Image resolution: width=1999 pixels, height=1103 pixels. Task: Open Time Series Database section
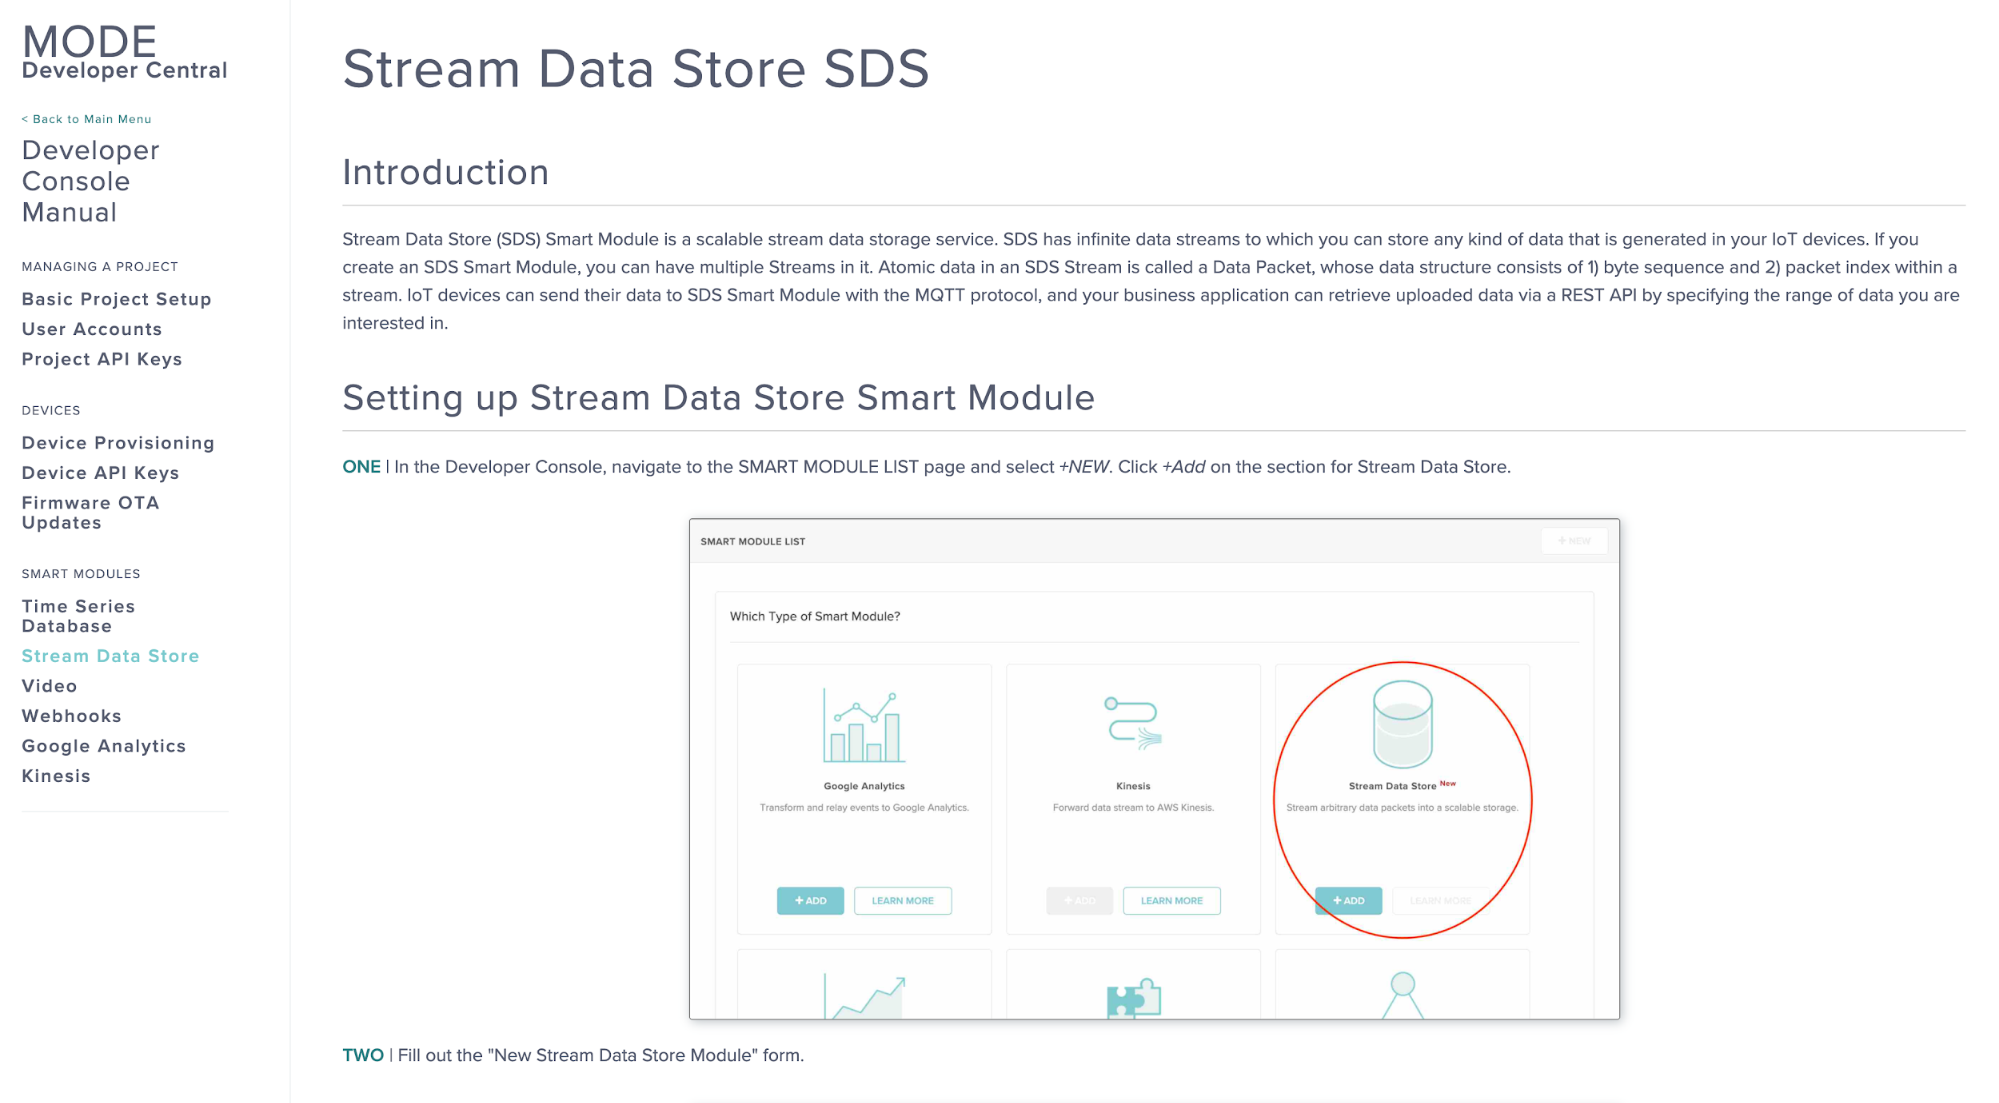(x=78, y=616)
